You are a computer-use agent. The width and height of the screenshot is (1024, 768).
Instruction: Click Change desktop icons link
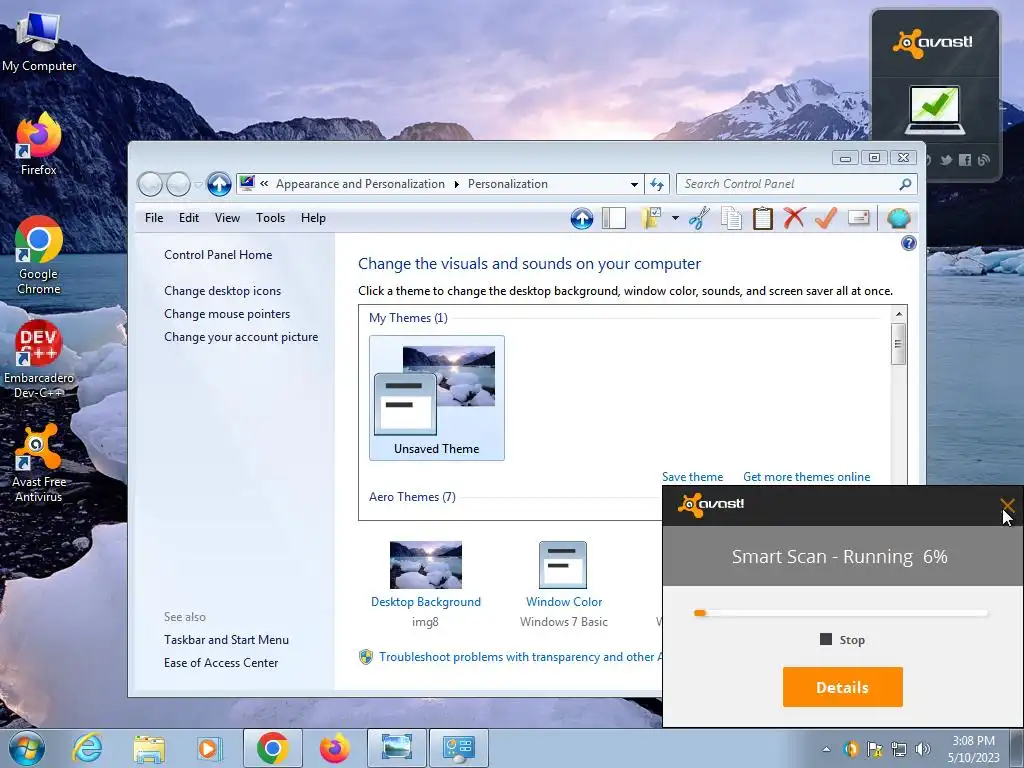[x=223, y=291]
